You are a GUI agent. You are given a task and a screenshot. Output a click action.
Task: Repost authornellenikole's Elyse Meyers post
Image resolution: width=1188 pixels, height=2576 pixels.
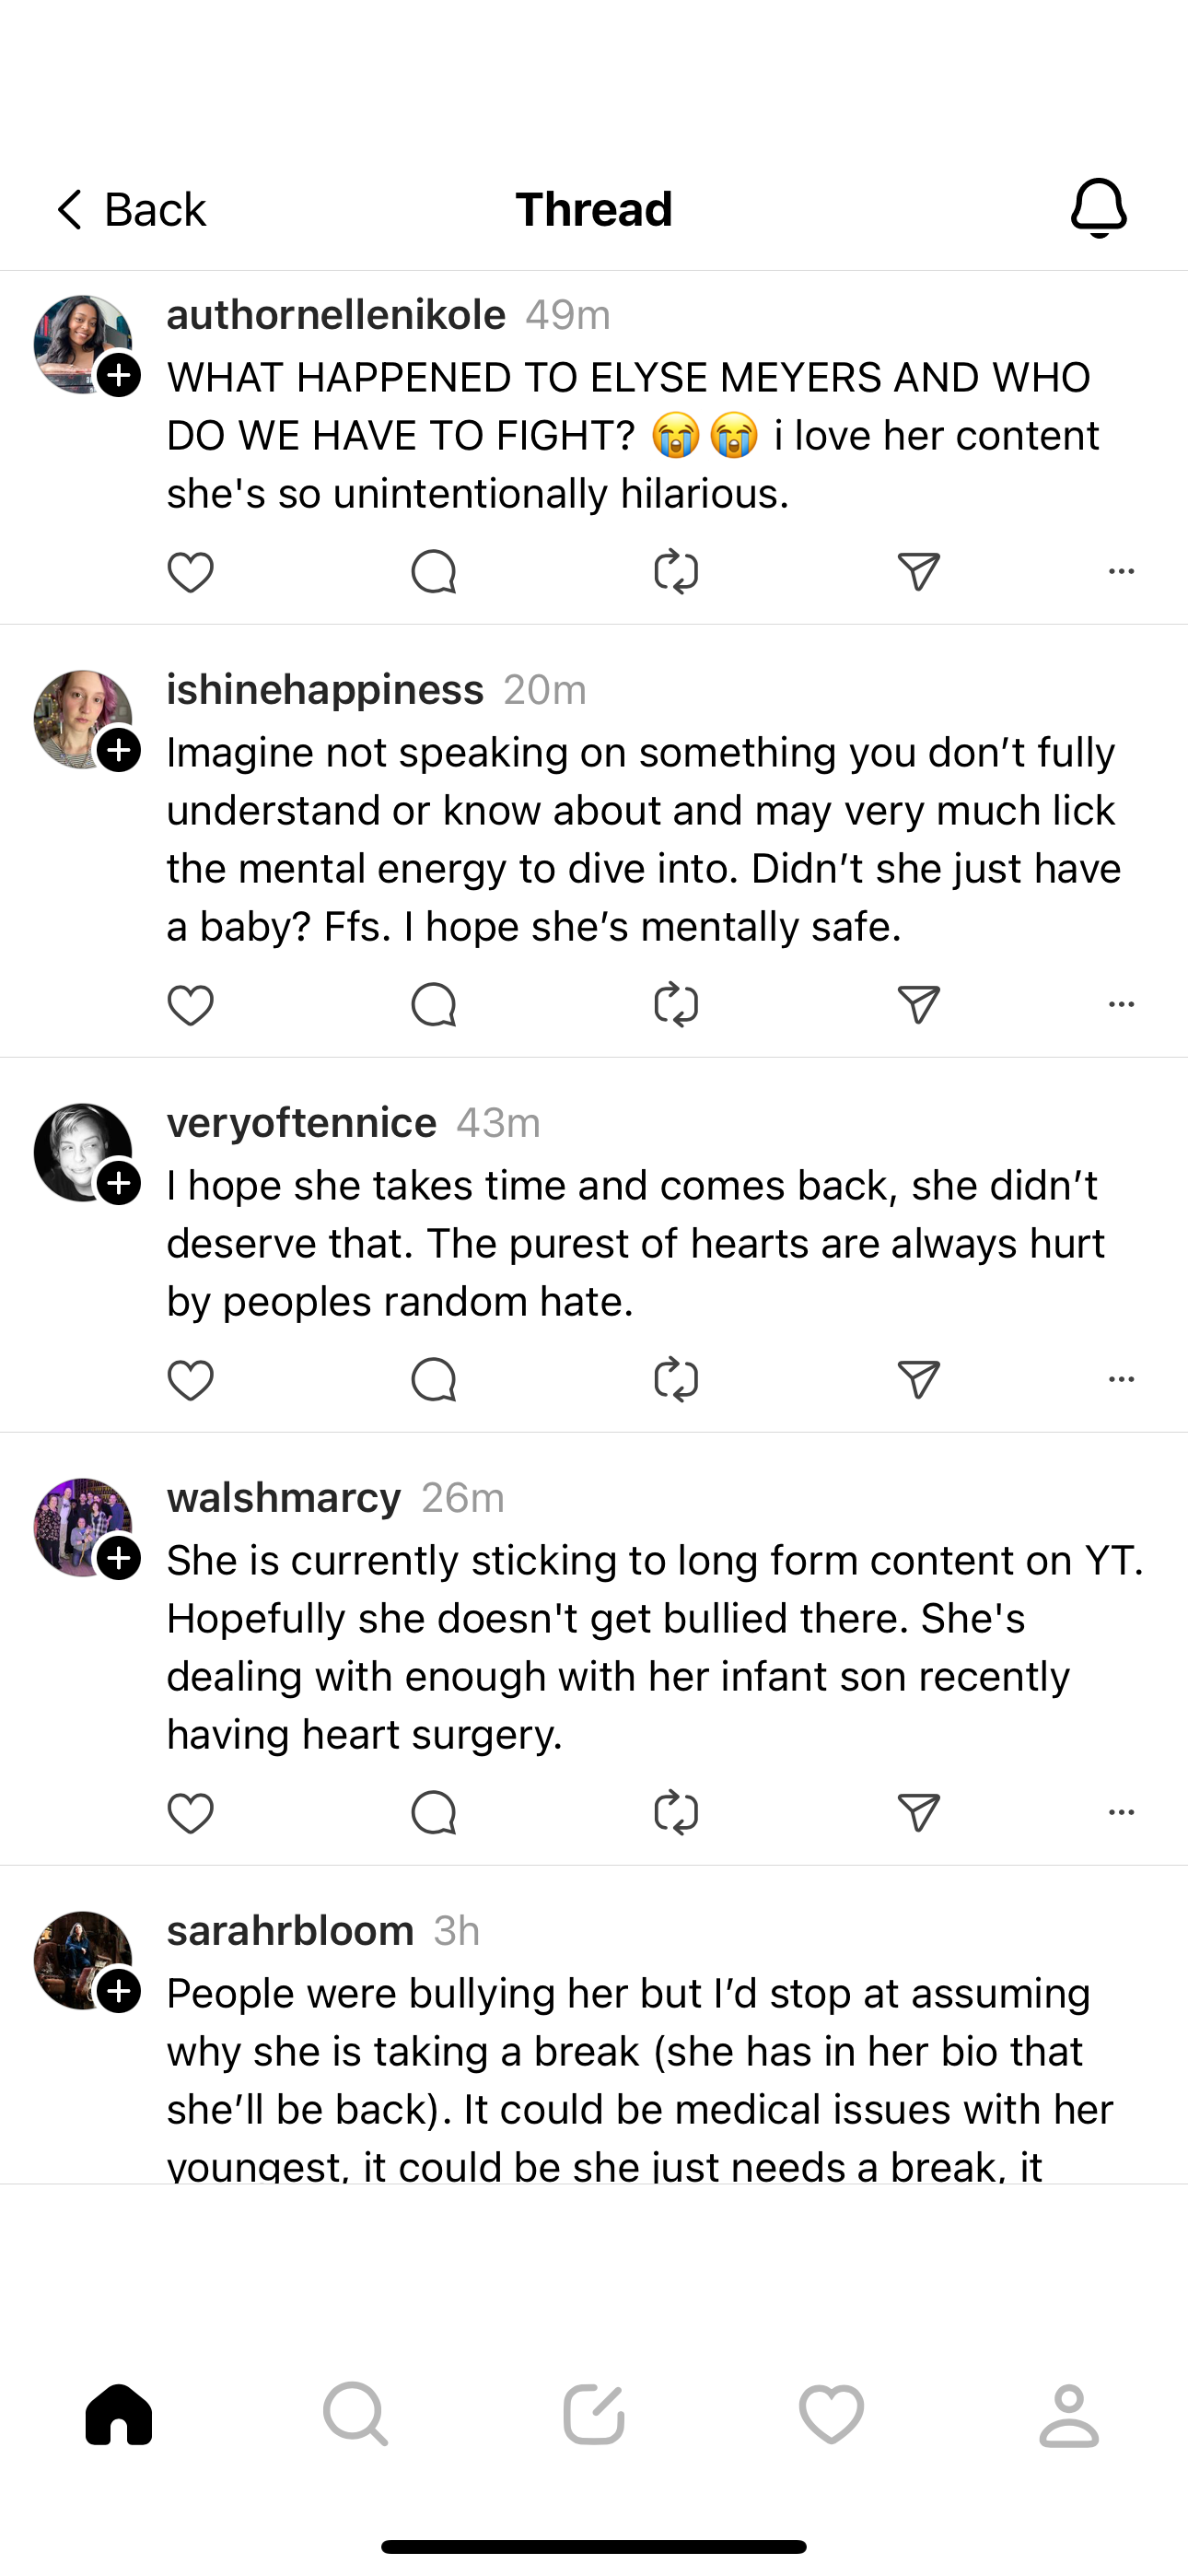(676, 572)
